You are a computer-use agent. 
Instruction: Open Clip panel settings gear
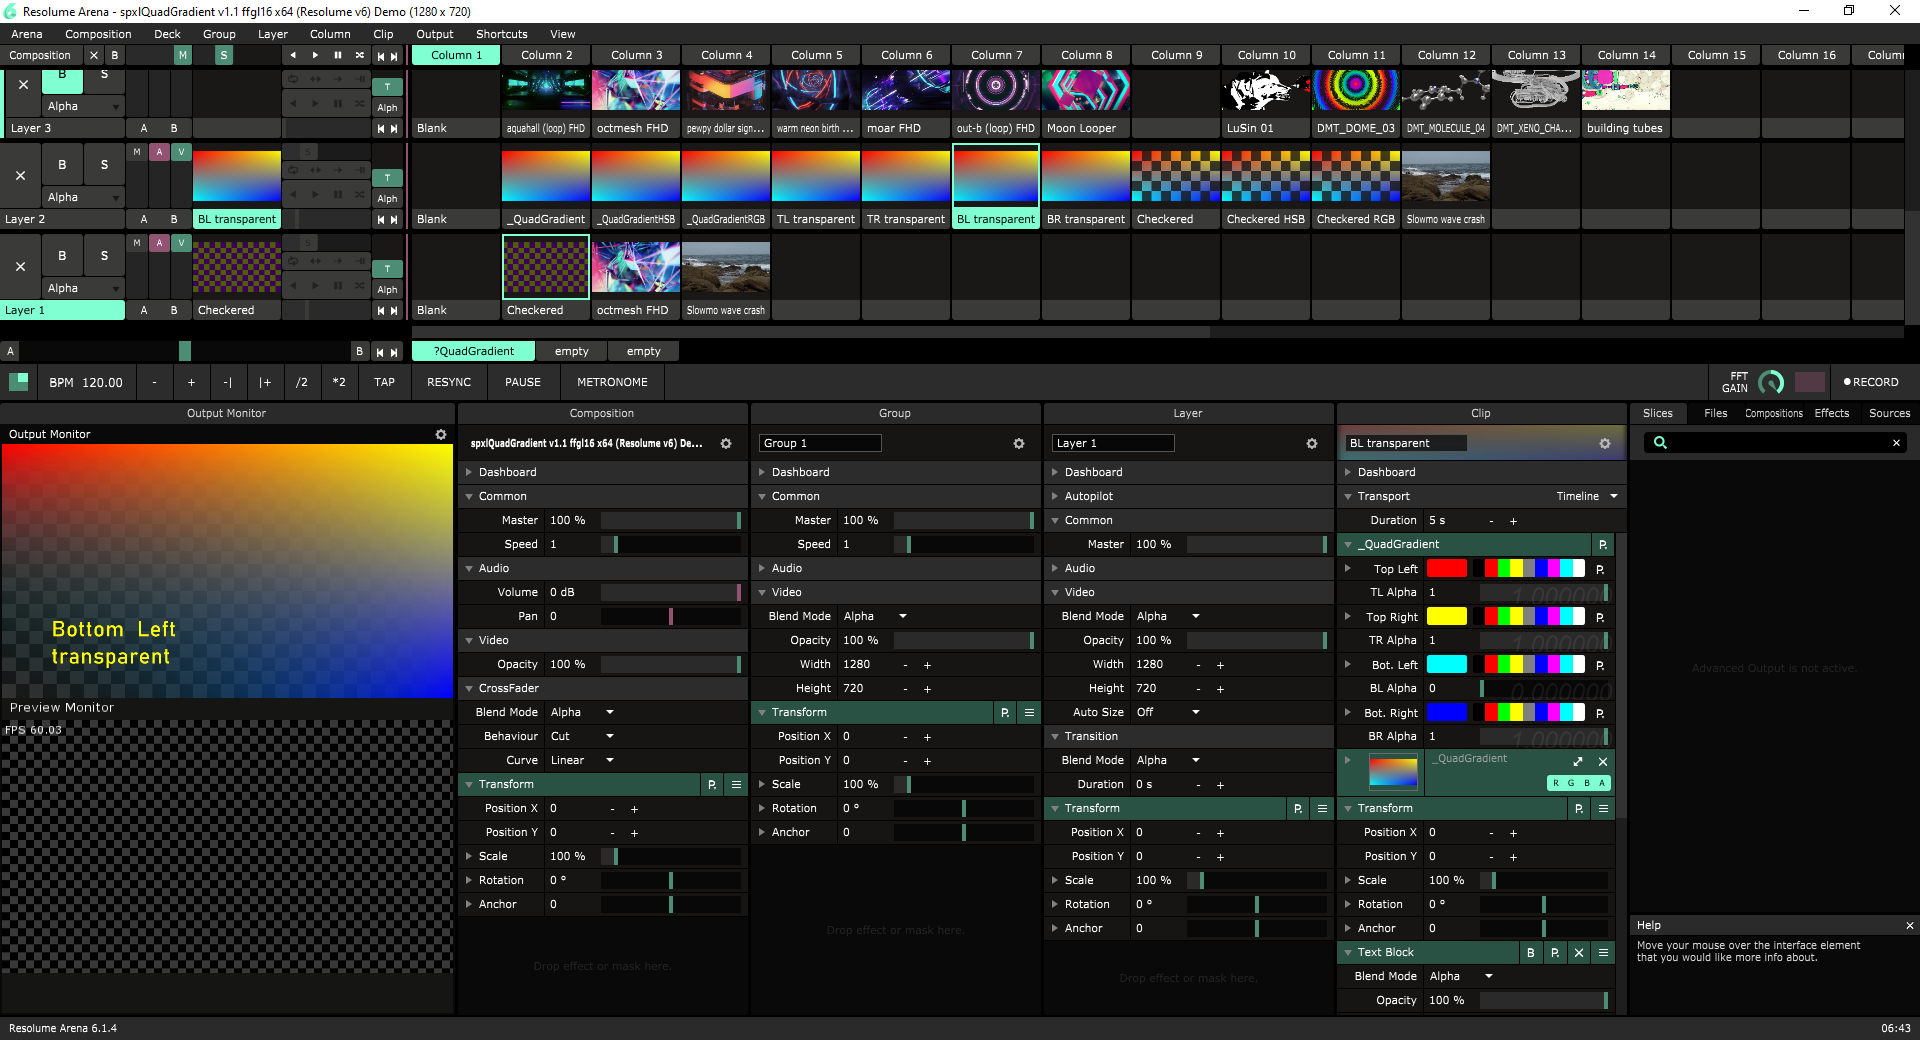point(1605,444)
